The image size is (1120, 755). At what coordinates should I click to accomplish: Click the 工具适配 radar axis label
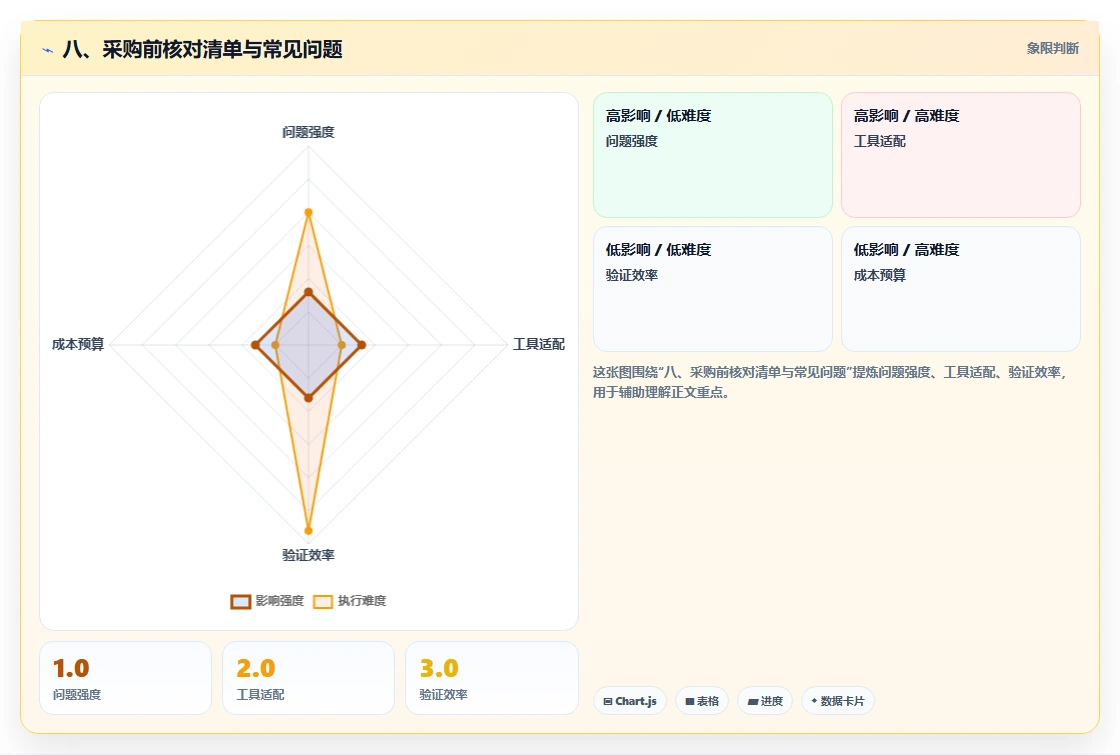539,344
